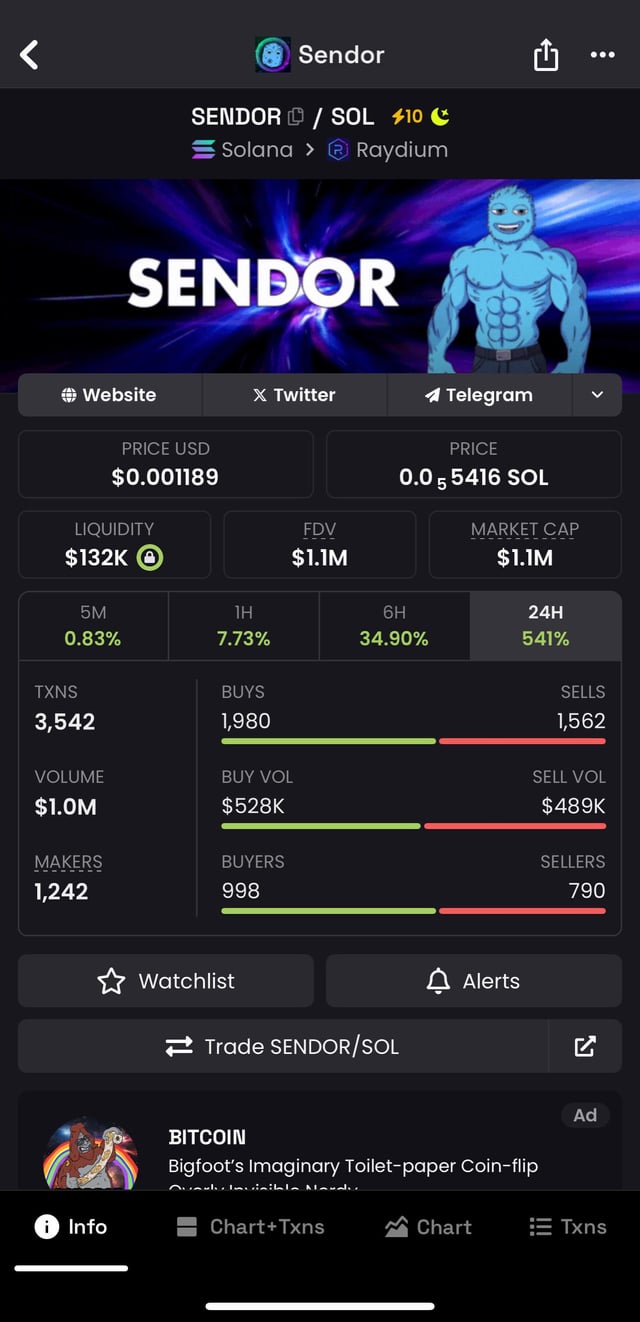Open the share icon in header
The width and height of the screenshot is (640, 1322).
tap(546, 55)
